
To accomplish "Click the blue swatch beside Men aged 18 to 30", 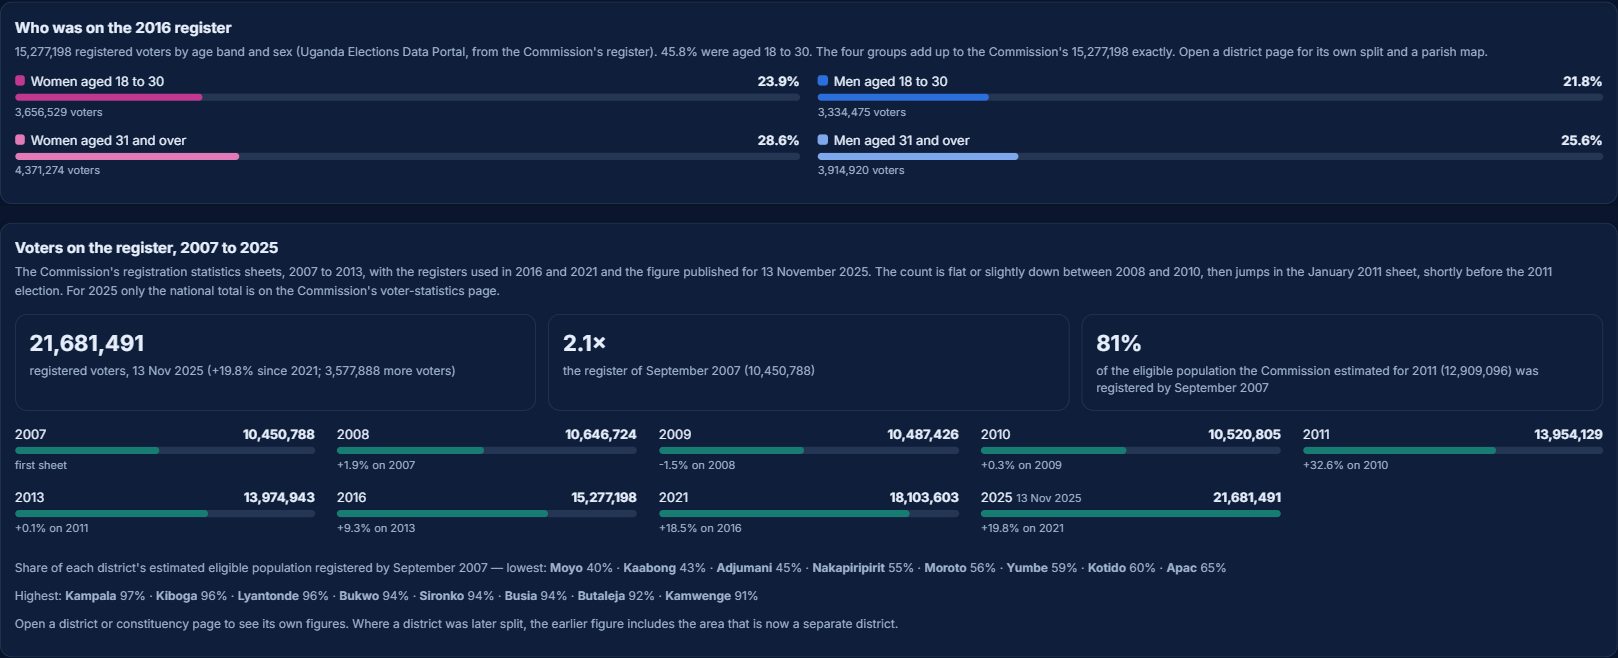I will (x=823, y=81).
